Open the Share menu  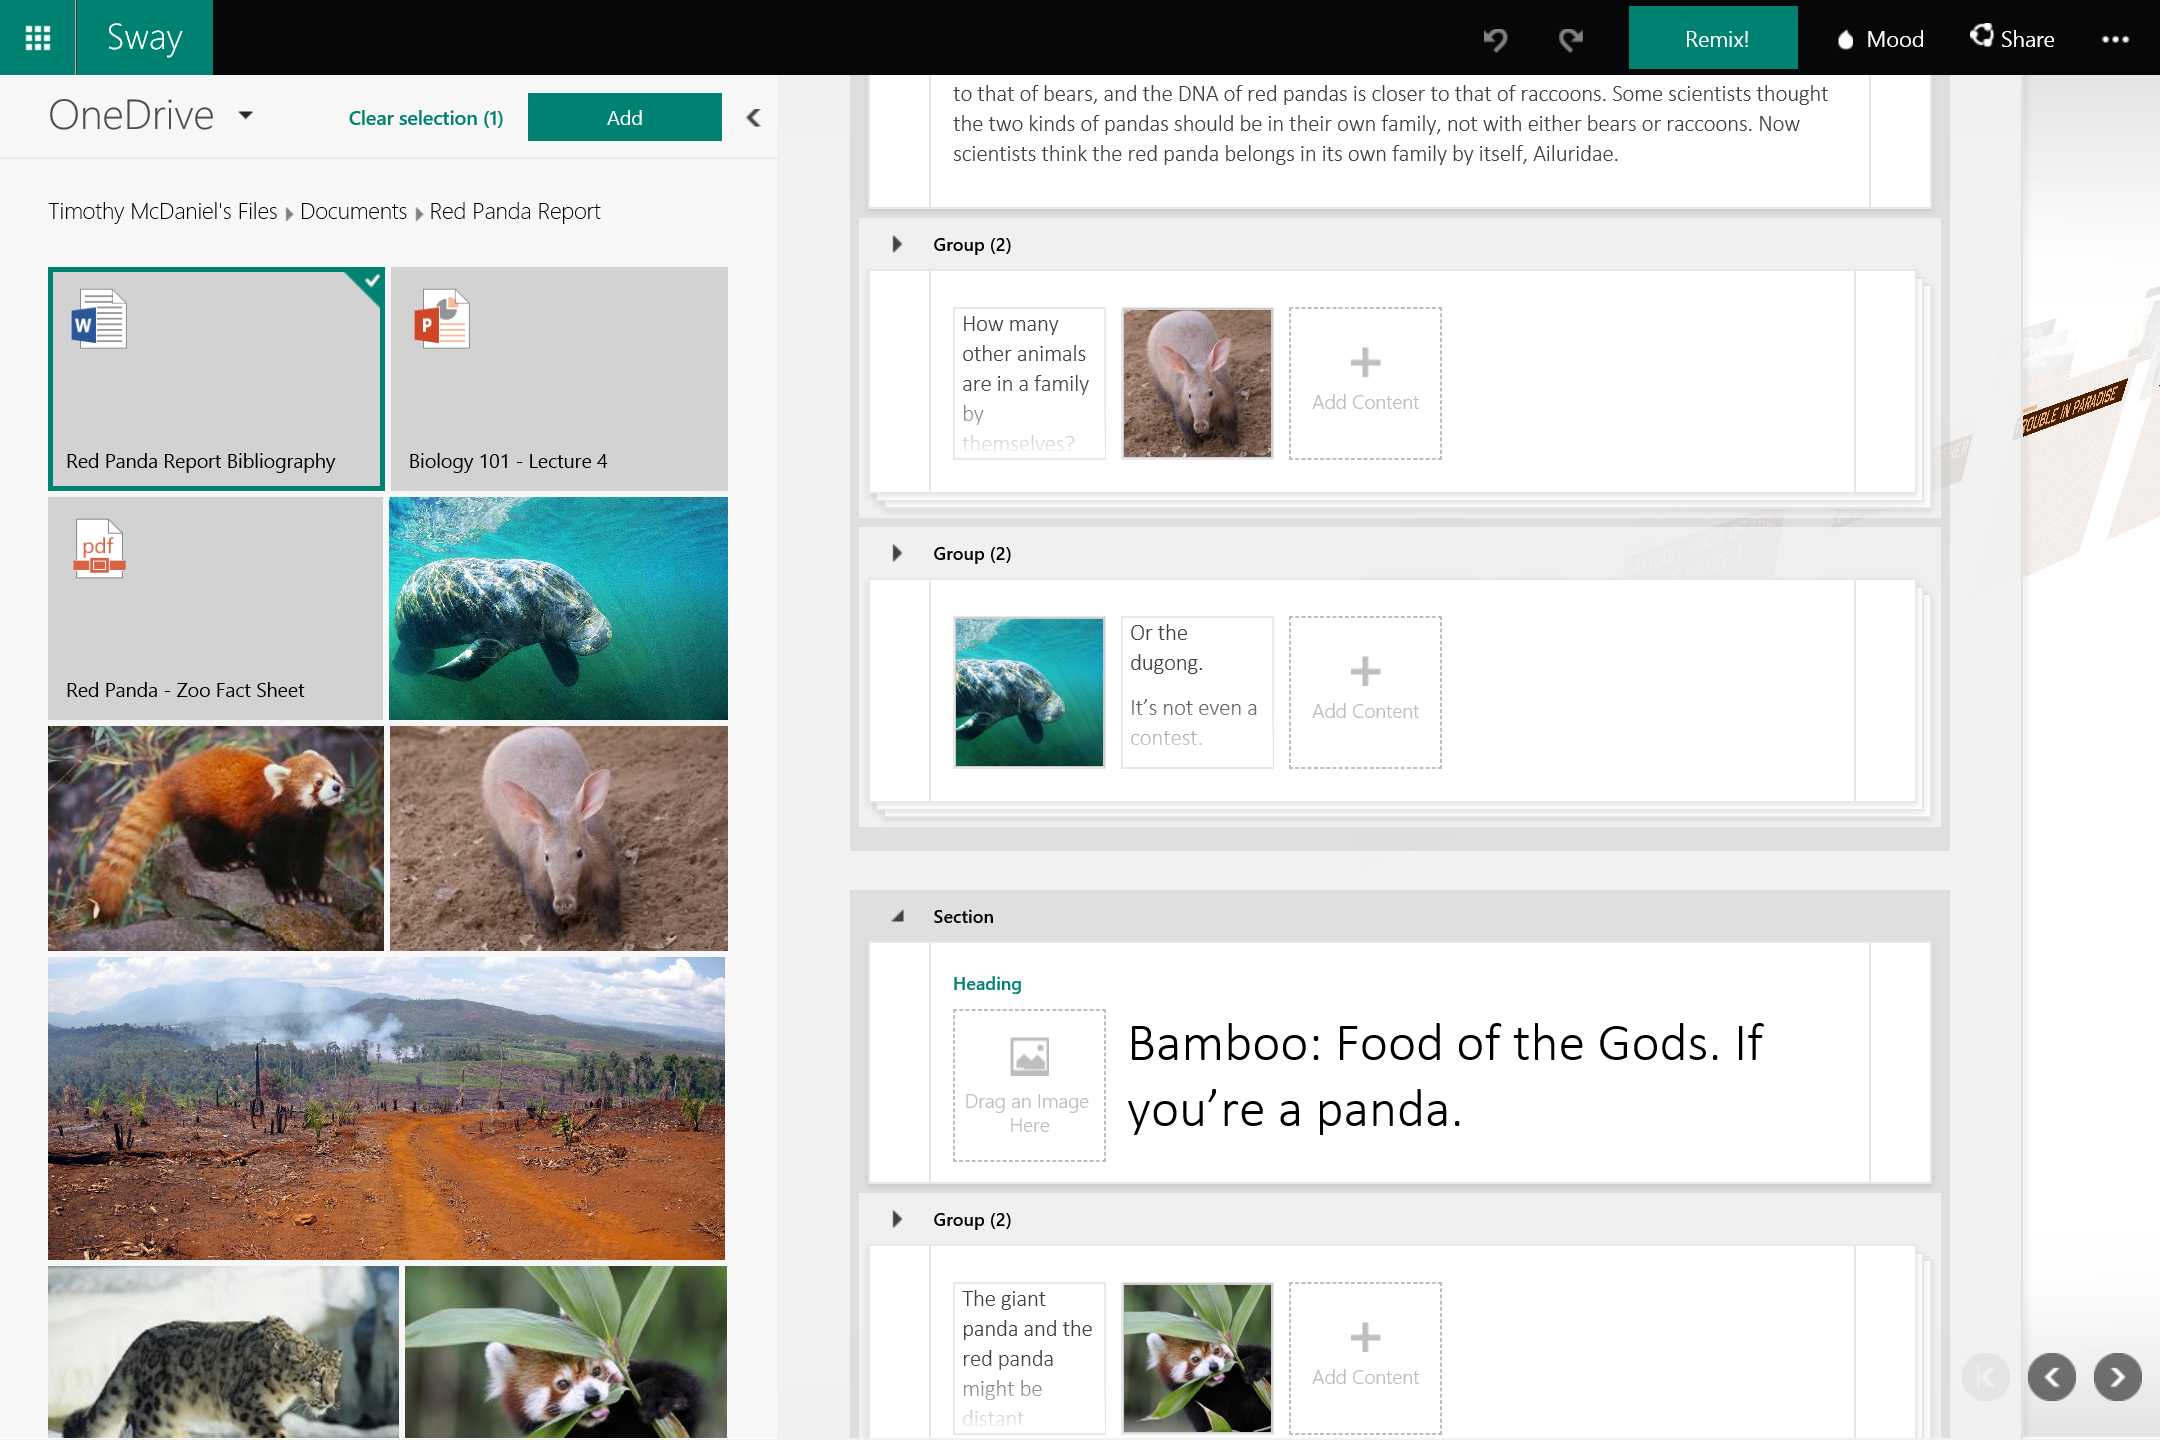click(x=2012, y=39)
